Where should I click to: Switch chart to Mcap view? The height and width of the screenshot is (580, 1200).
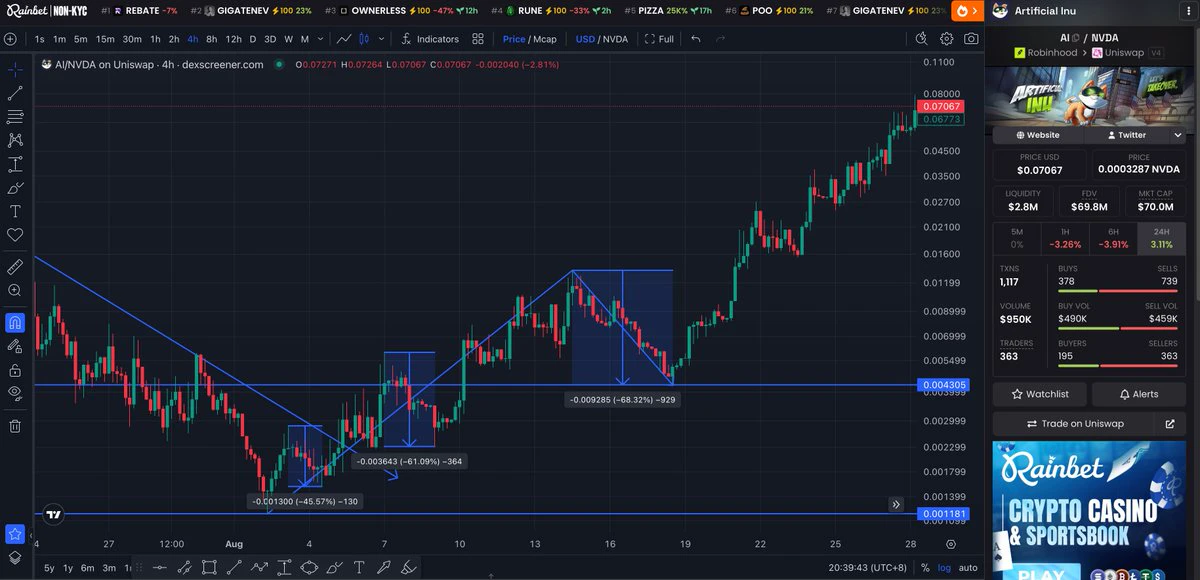pyautogui.click(x=545, y=39)
